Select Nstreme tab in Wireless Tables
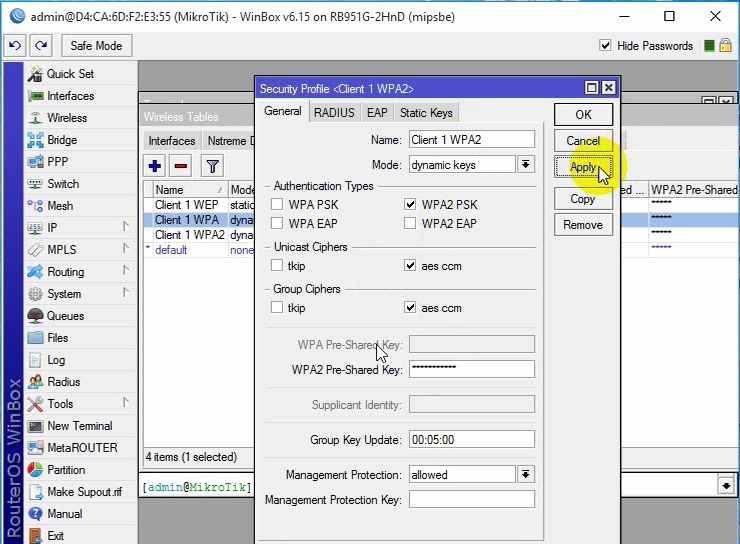740x544 pixels. pyautogui.click(x=228, y=141)
